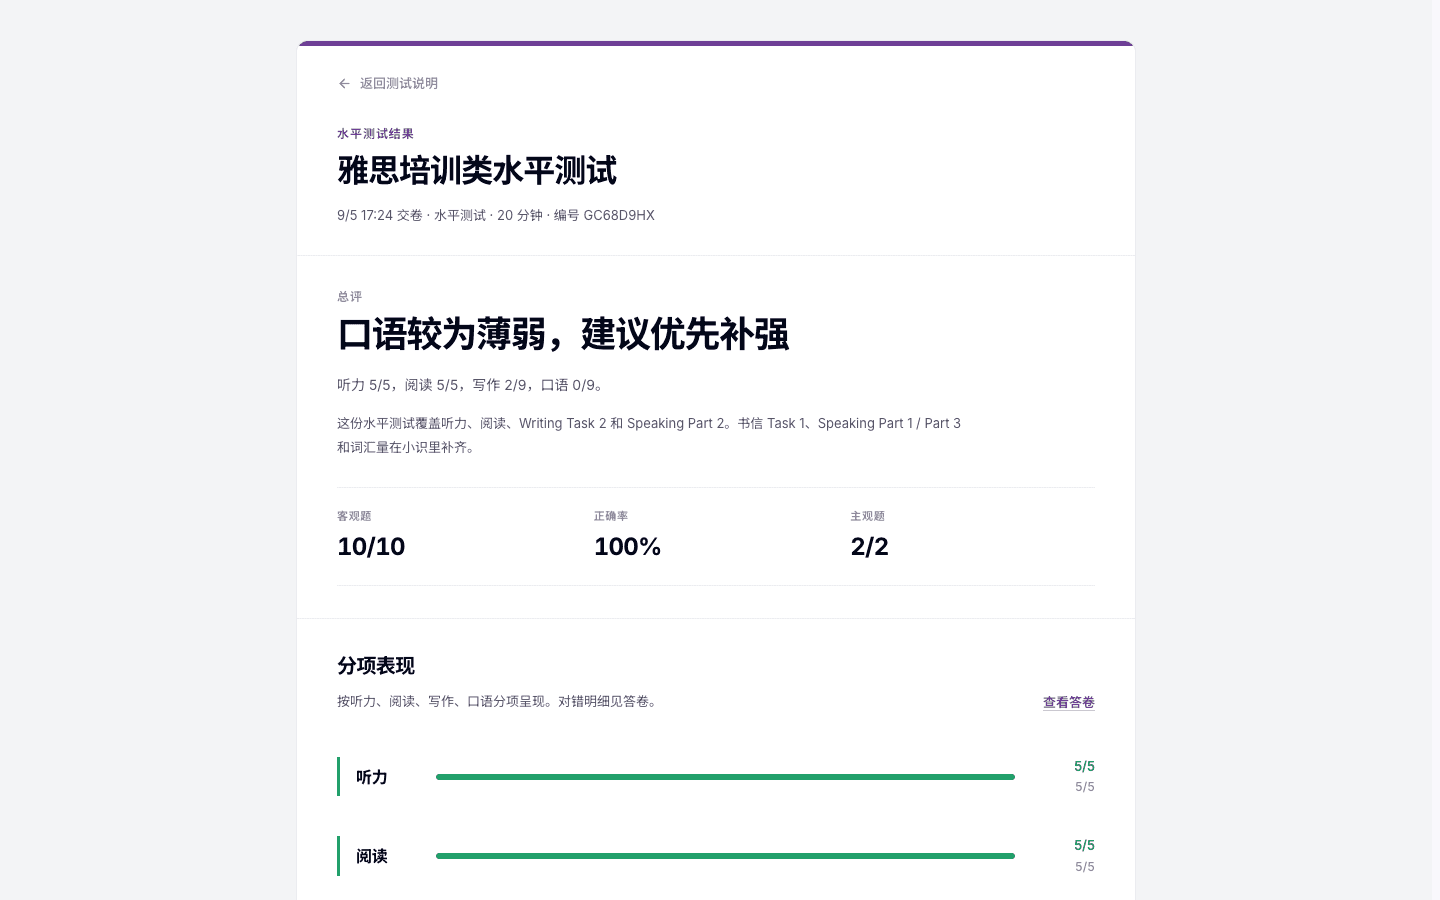Click the 主观题 label

pos(868,516)
